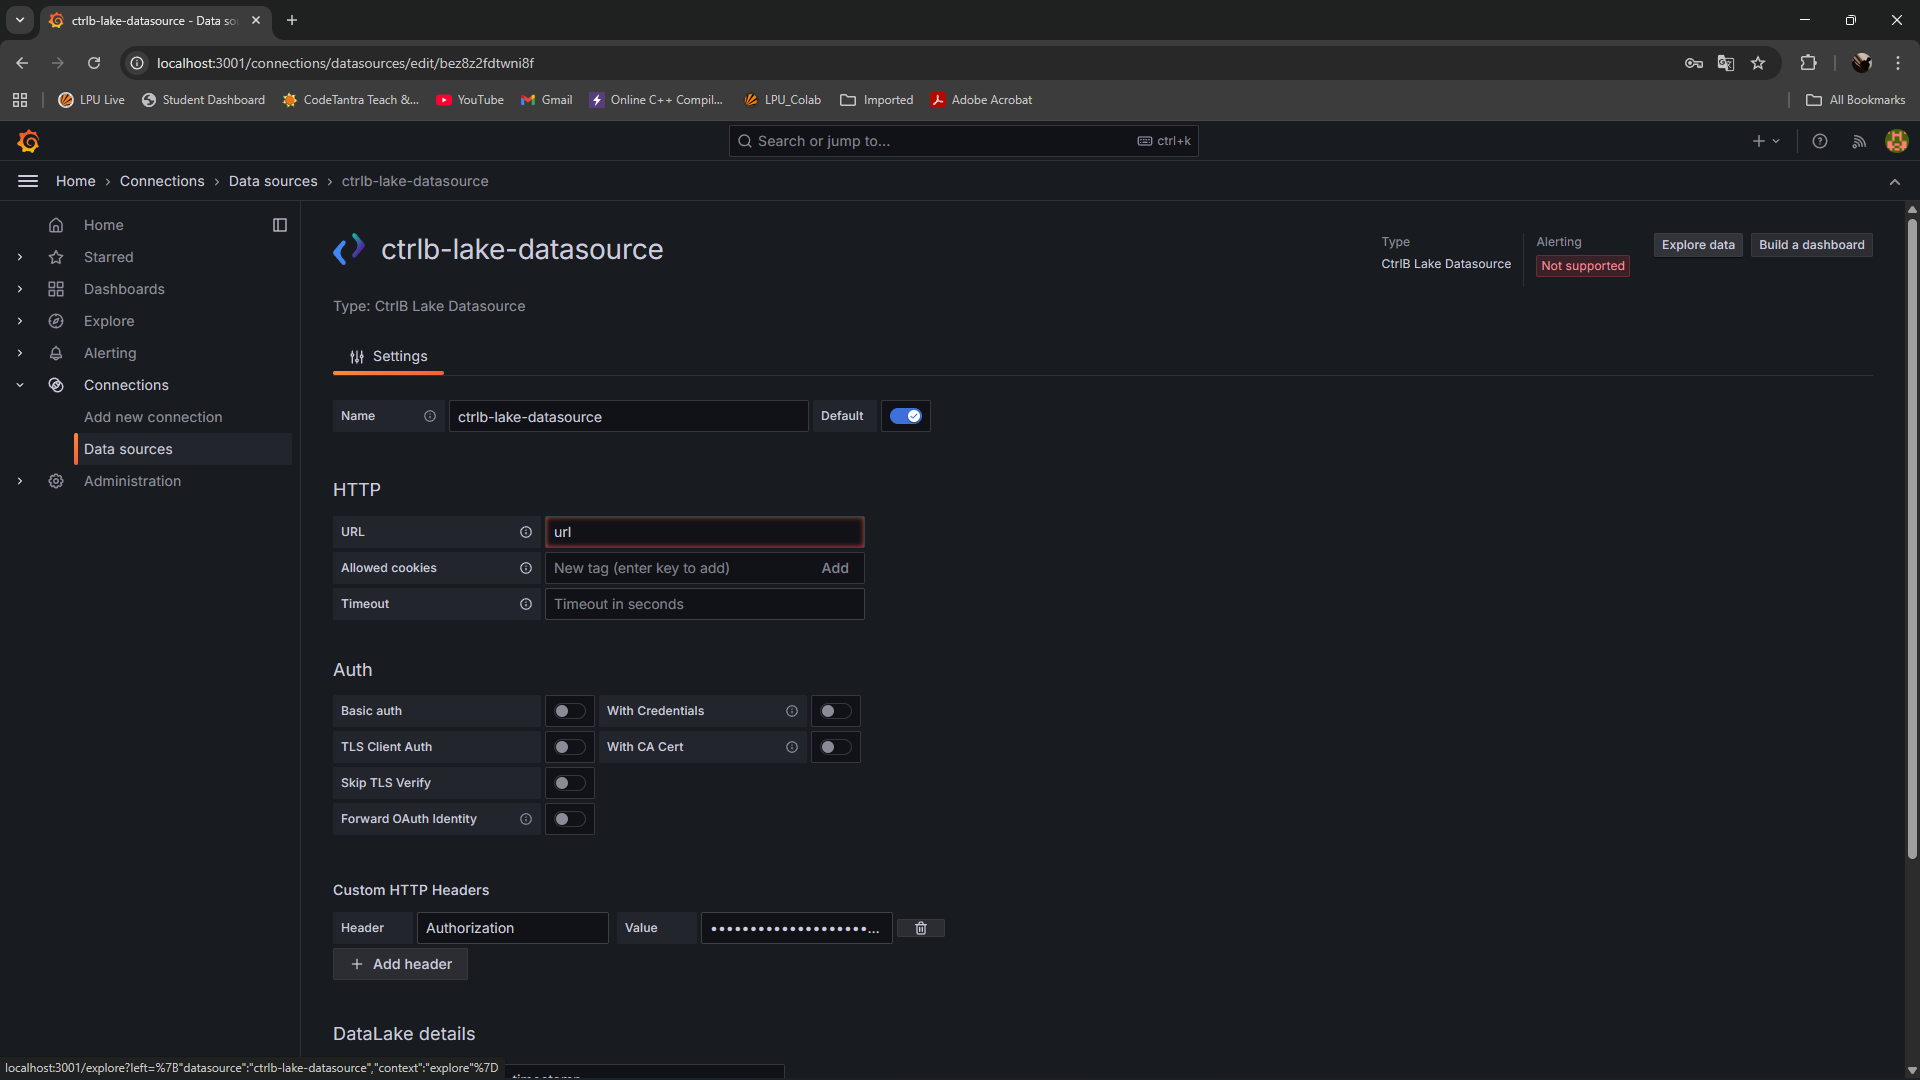Click the dock menu icon beside Home

coord(280,225)
